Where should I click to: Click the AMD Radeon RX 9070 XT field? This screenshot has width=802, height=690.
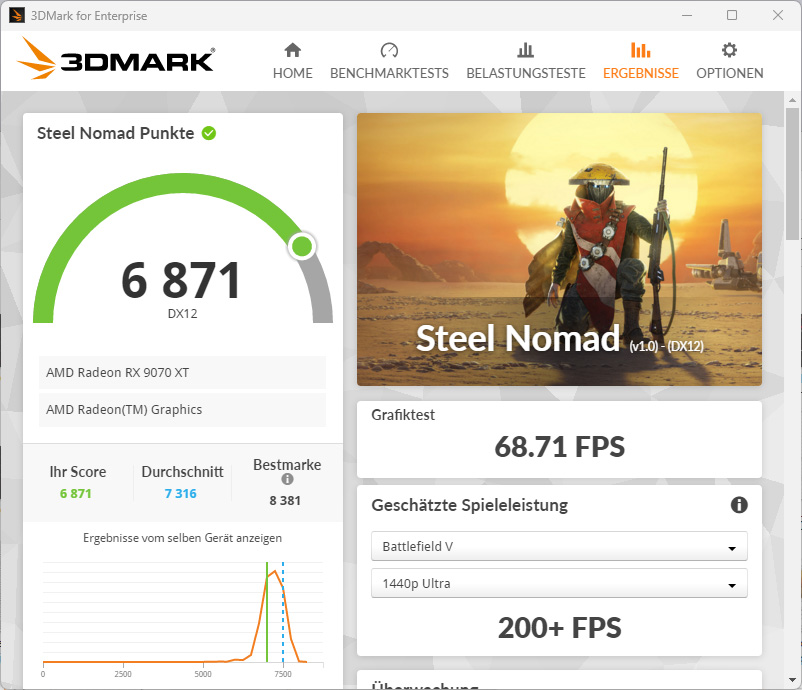tap(182, 372)
